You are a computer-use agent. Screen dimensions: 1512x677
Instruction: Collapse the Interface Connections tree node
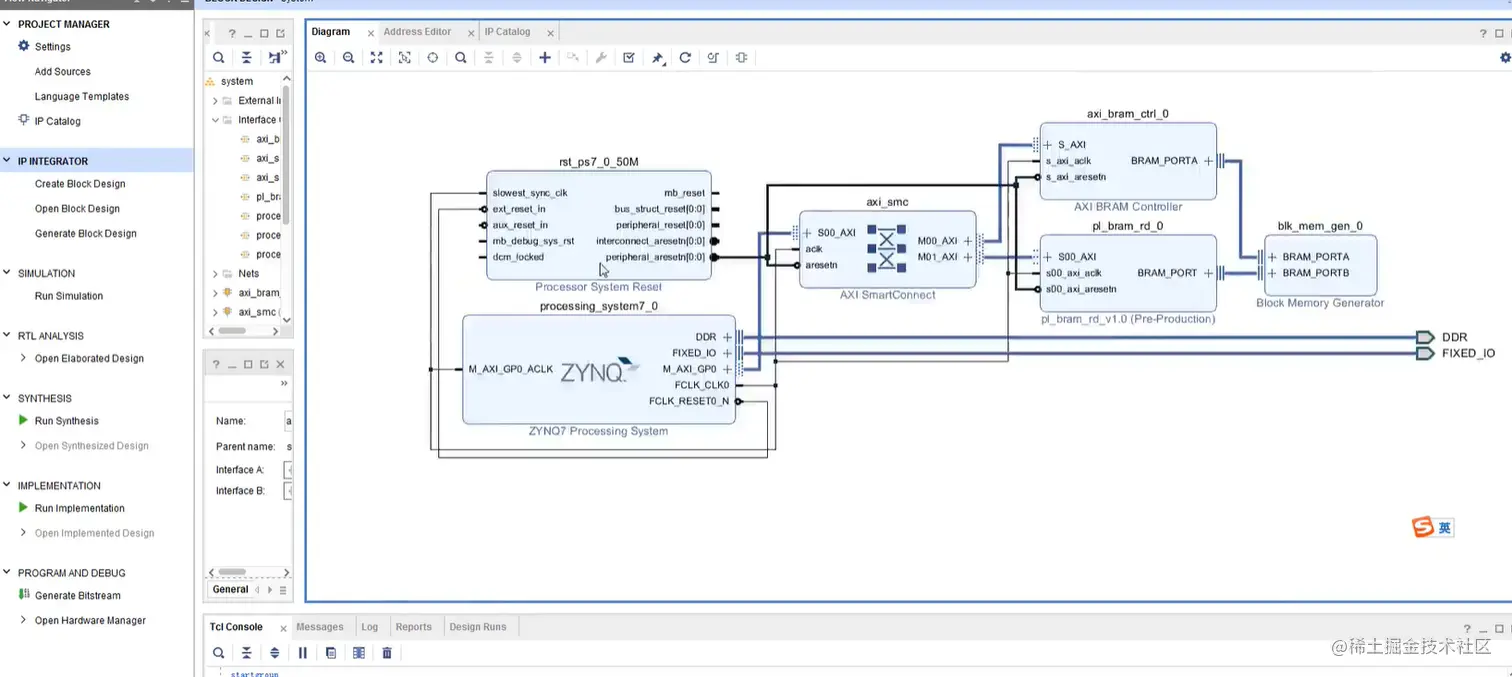215,120
